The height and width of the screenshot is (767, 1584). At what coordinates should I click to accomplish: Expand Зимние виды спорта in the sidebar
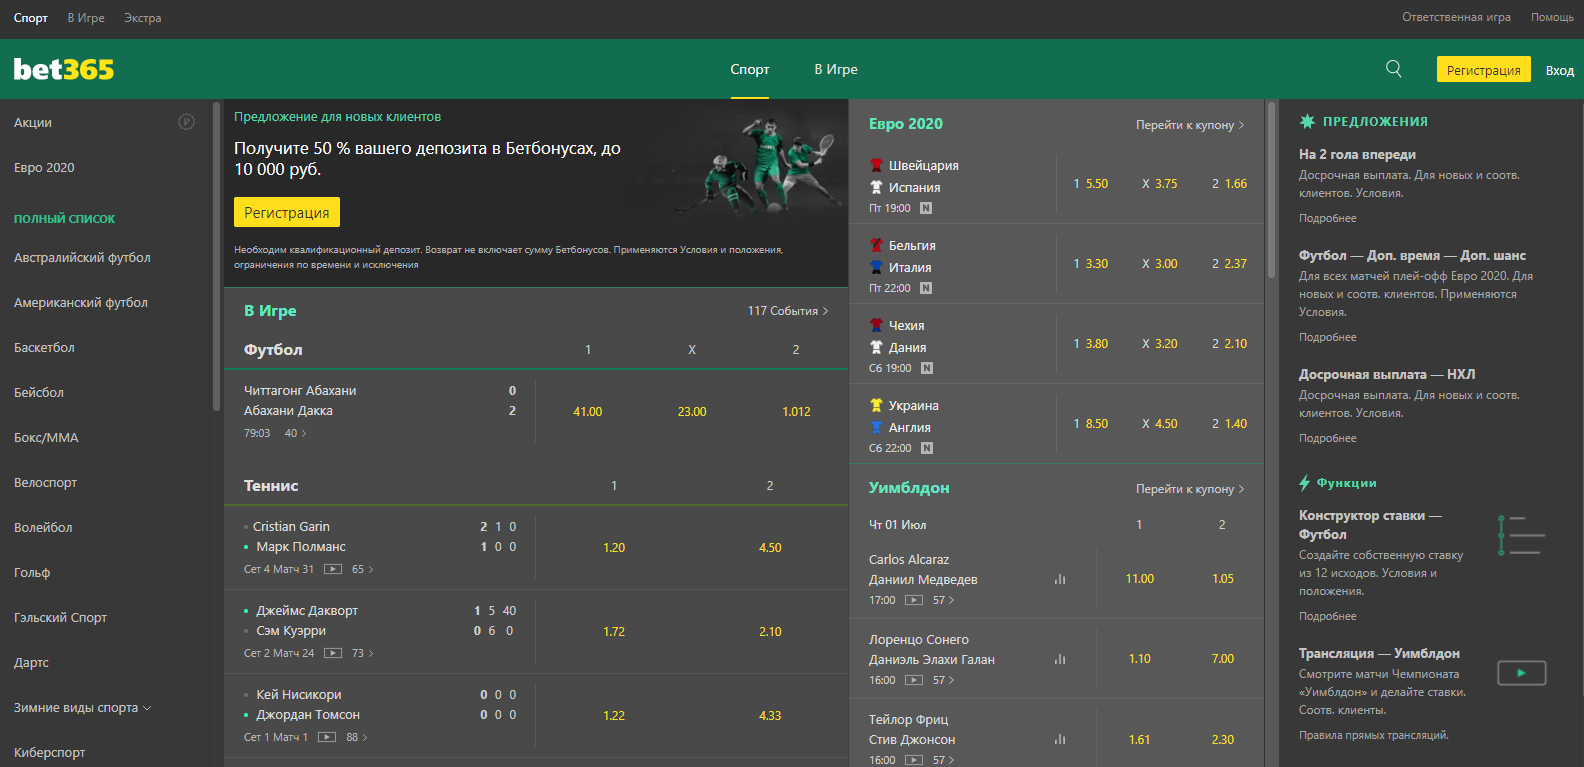coord(83,708)
